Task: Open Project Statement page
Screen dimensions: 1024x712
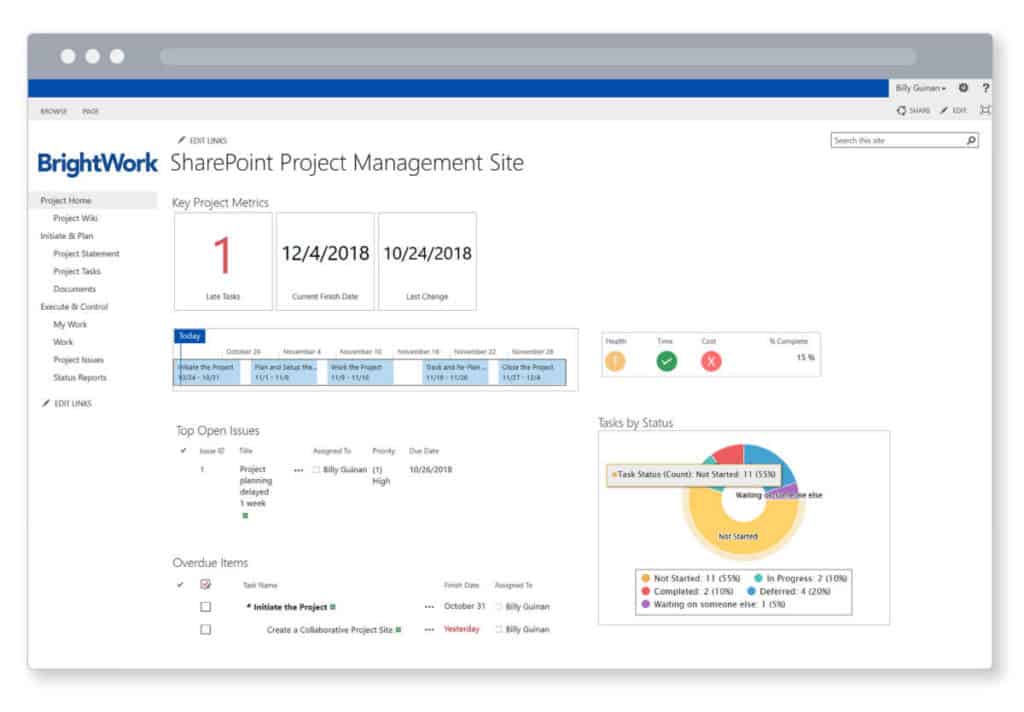Action: [x=86, y=253]
